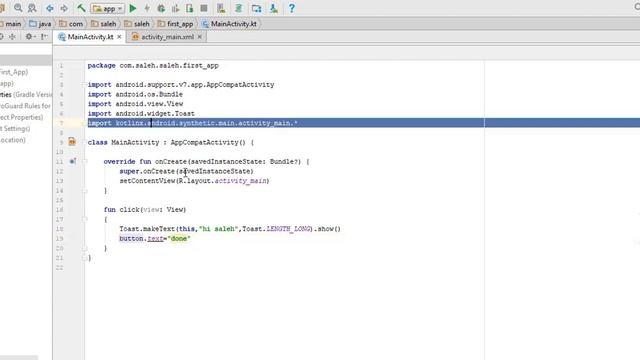Click line number 22 in the gutter
The width and height of the screenshot is (640, 360).
click(60, 267)
